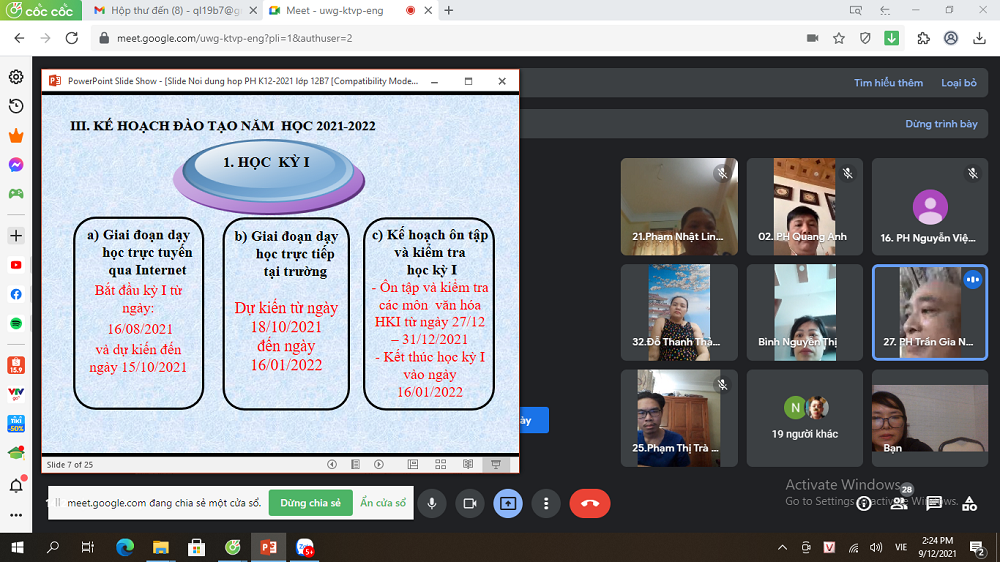The image size is (1000, 562).
Task: Switch to Slide Sorter view
Action: (441, 465)
